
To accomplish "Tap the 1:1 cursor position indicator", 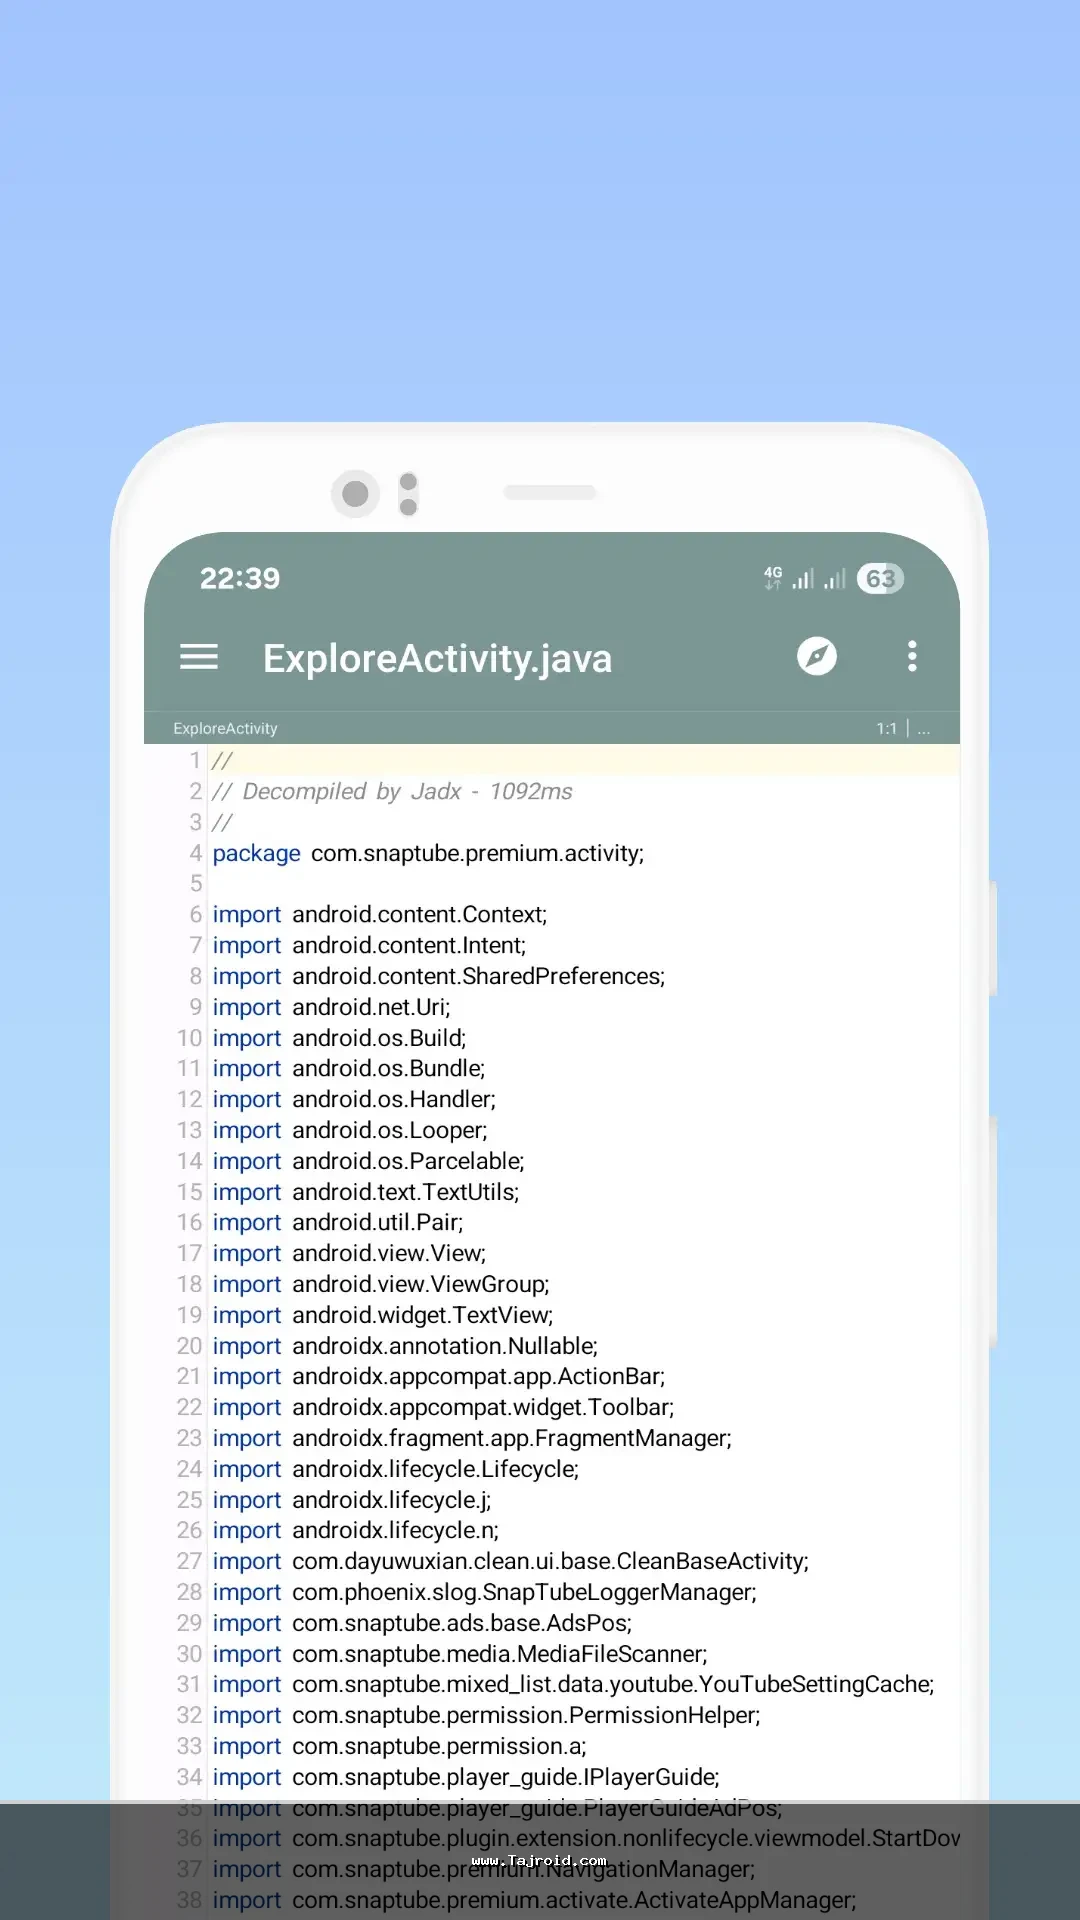I will 886,729.
